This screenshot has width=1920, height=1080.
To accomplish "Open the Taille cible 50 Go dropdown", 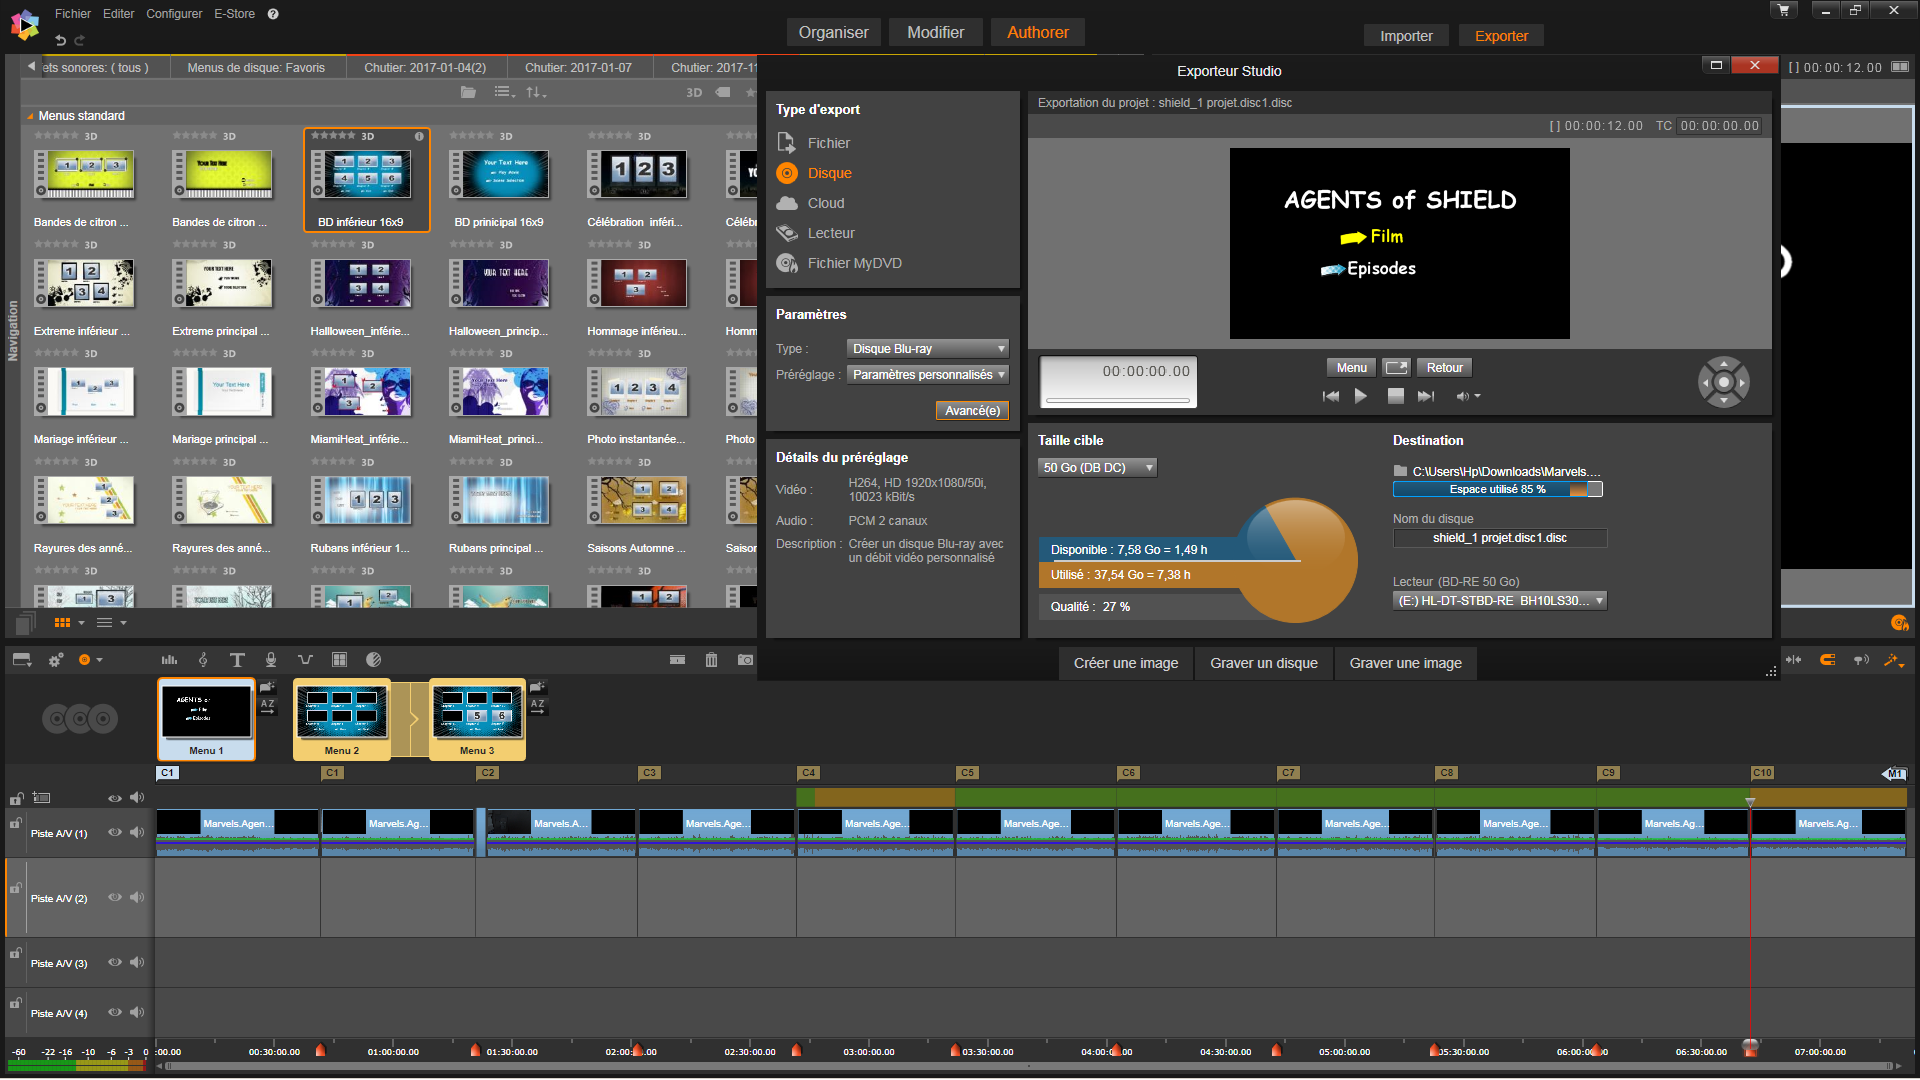I will [1097, 468].
